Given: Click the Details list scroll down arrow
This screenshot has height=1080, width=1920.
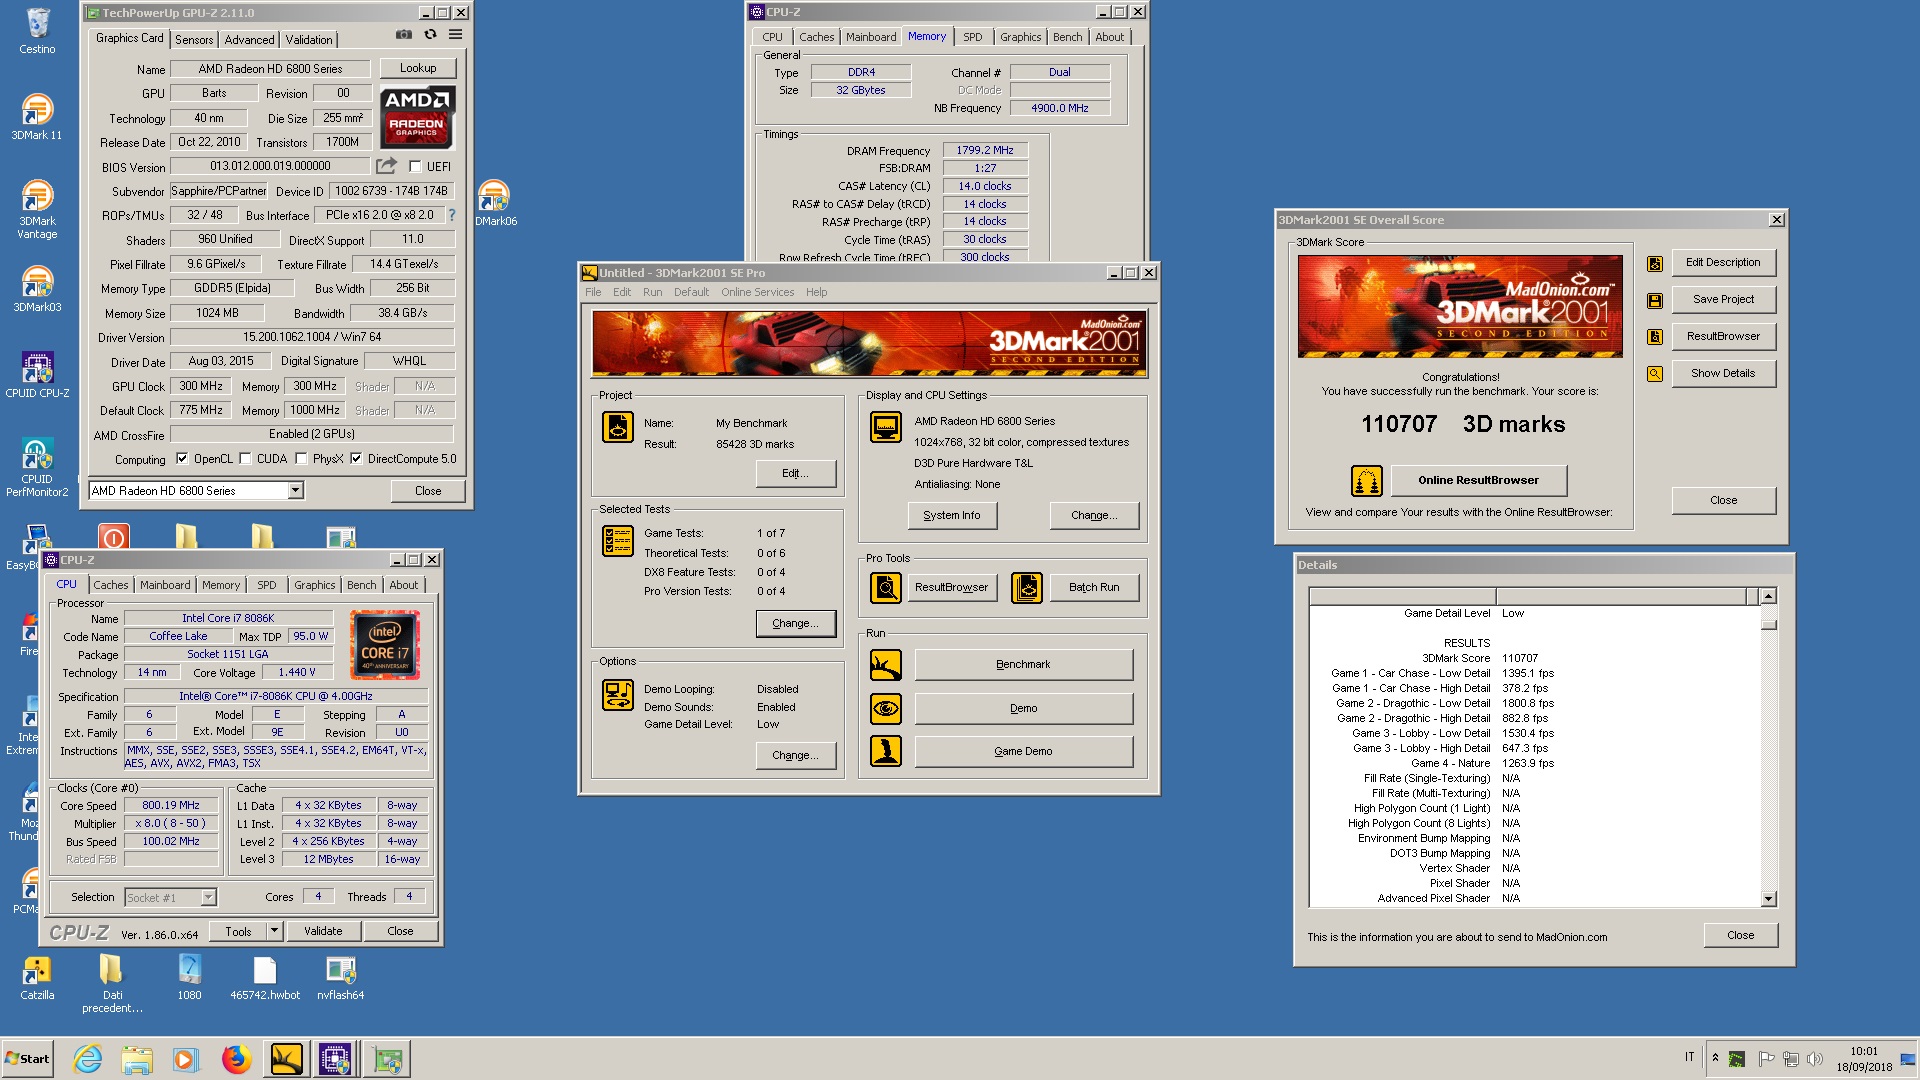Looking at the screenshot, I should pyautogui.click(x=1768, y=899).
